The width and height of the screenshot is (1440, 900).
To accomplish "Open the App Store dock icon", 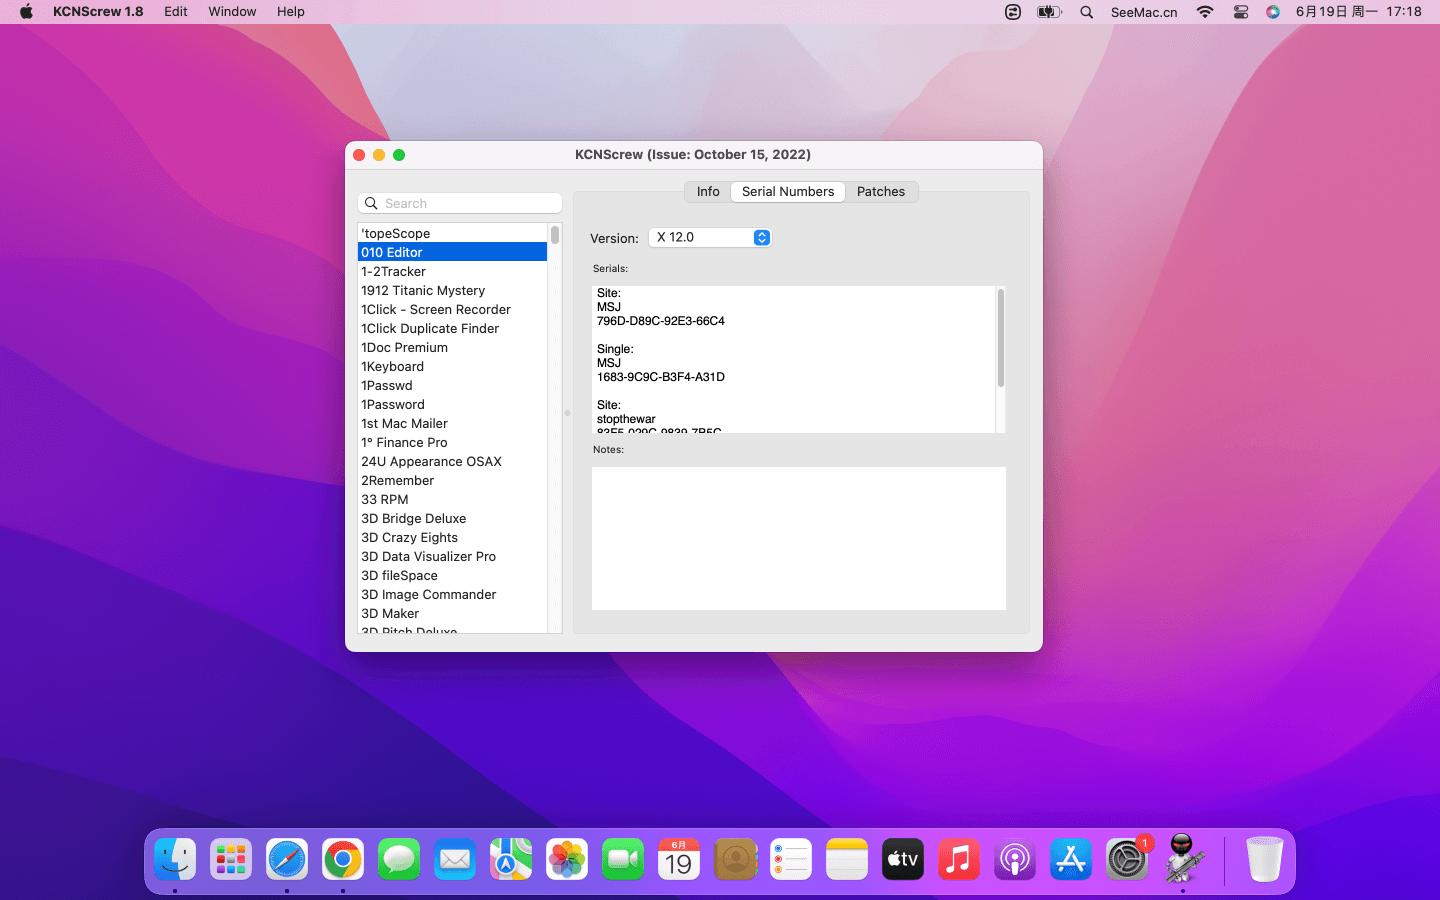I will coord(1071,859).
